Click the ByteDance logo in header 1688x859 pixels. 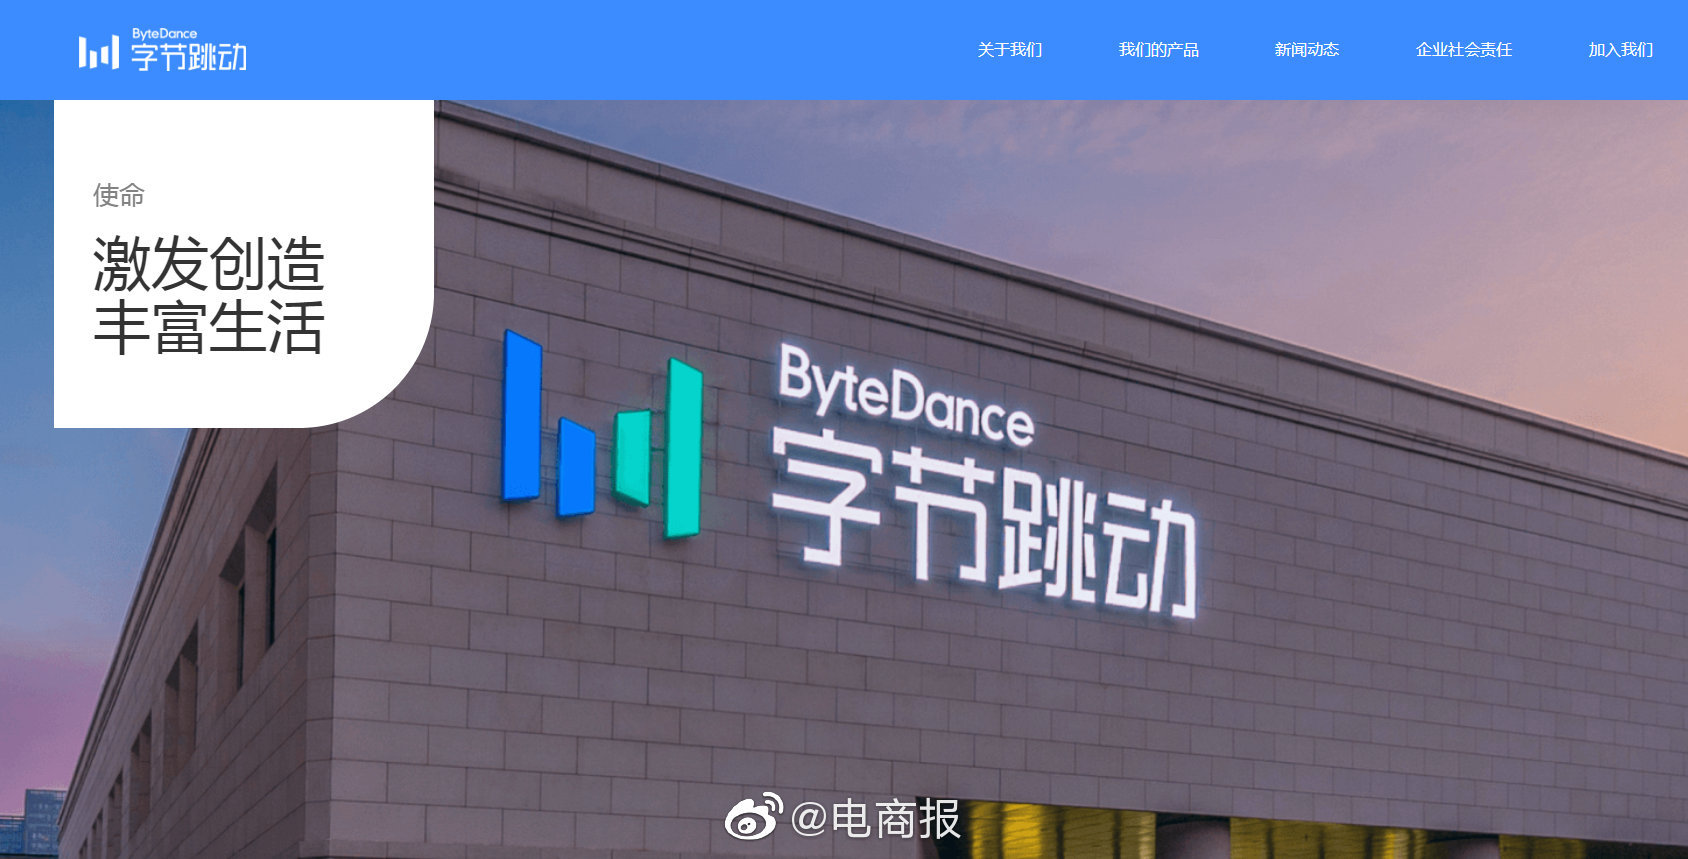pyautogui.click(x=163, y=50)
